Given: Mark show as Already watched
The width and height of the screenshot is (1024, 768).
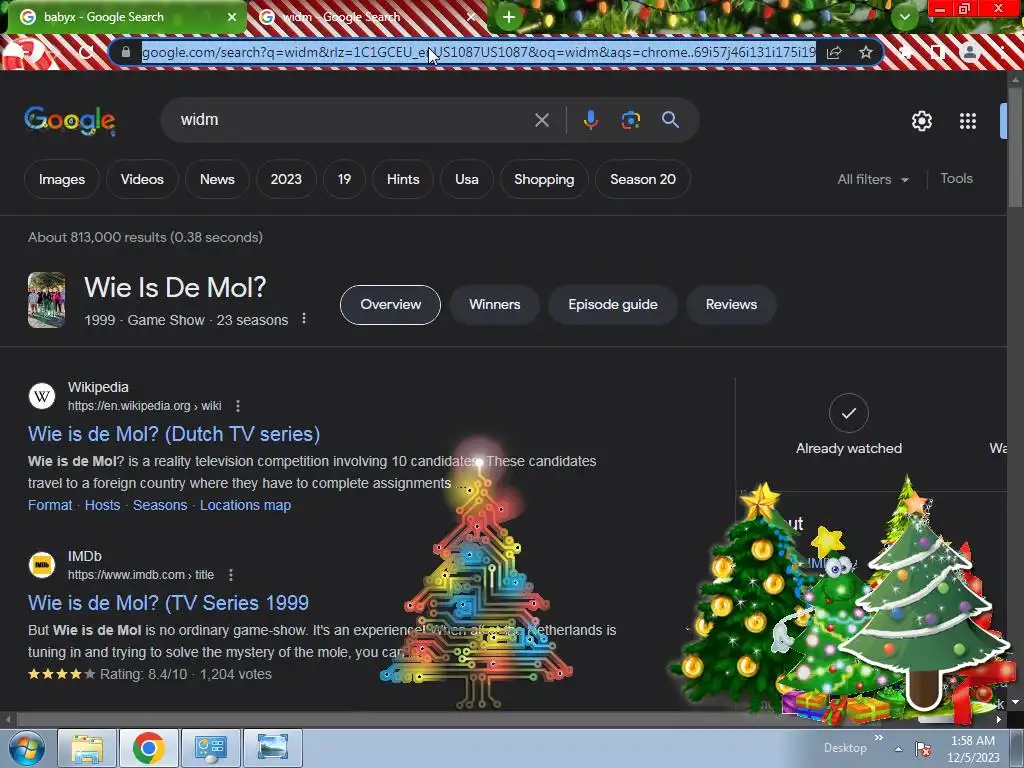Looking at the screenshot, I should pos(849,424).
